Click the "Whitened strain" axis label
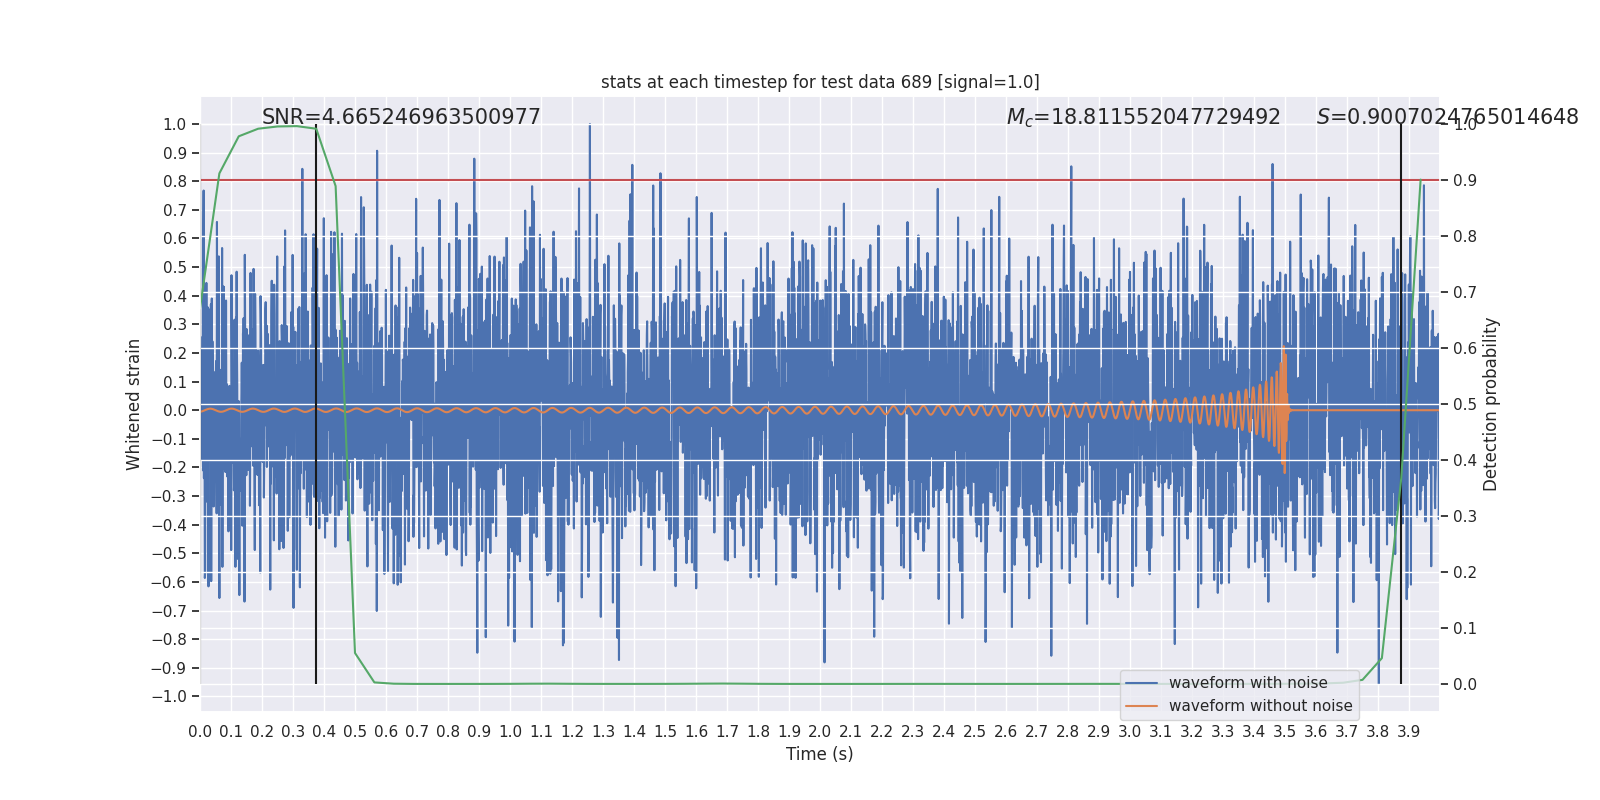 coord(134,404)
